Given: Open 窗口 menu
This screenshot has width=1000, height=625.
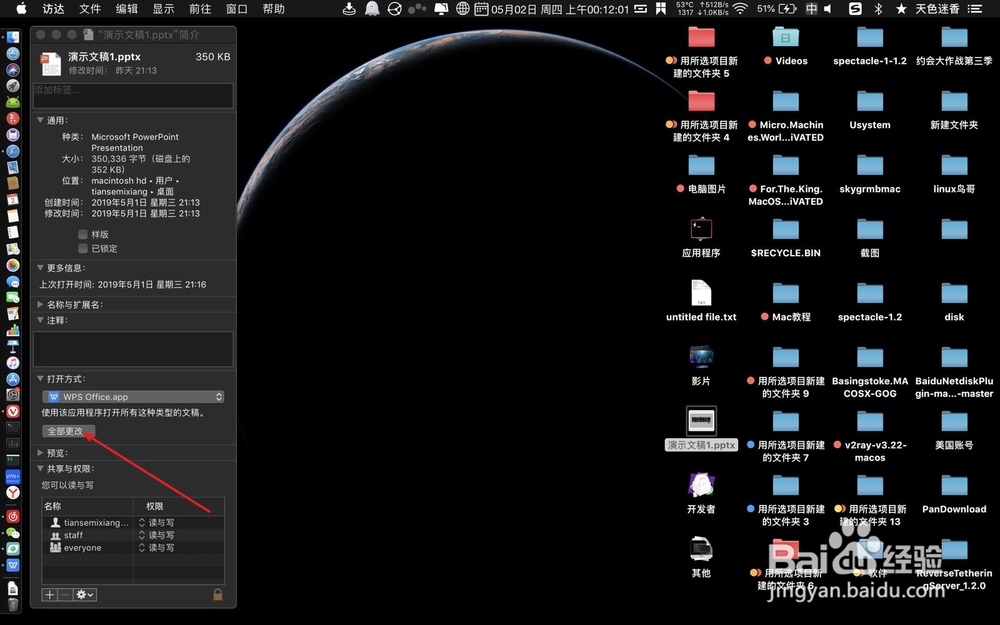Looking at the screenshot, I should pos(237,9).
